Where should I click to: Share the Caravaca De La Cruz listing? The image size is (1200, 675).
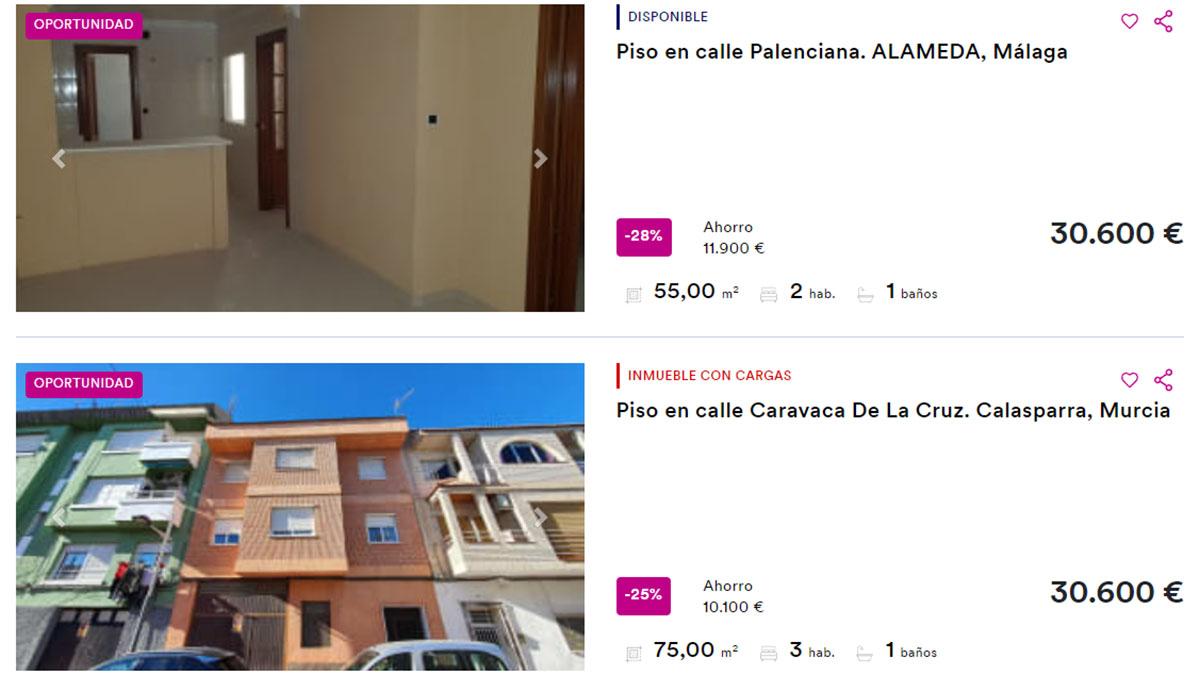(1163, 380)
